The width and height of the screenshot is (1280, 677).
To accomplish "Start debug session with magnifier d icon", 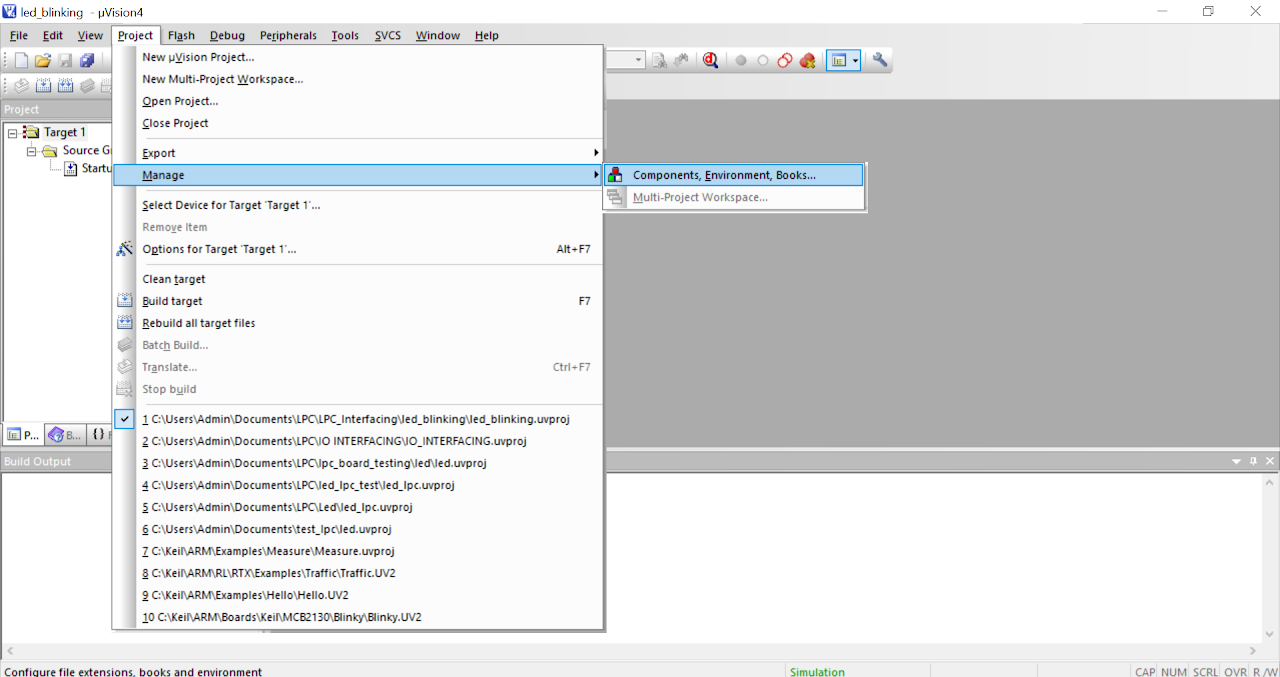I will (711, 61).
